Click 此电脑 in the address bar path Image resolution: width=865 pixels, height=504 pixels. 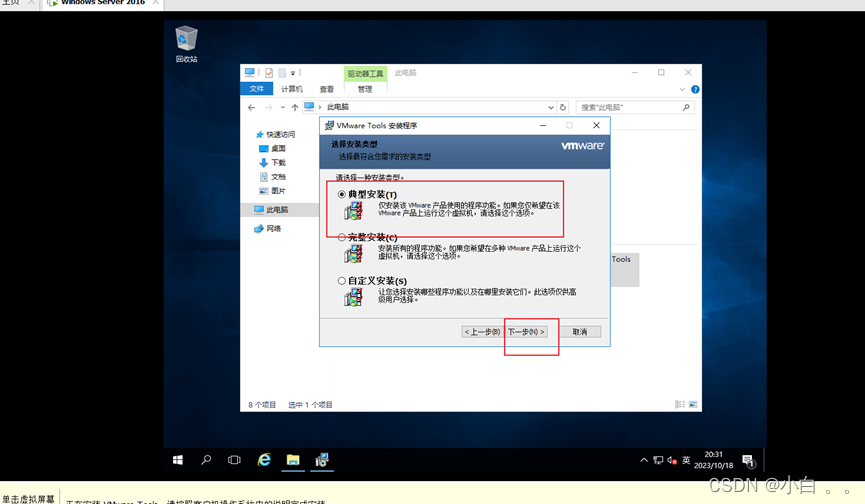coord(338,107)
